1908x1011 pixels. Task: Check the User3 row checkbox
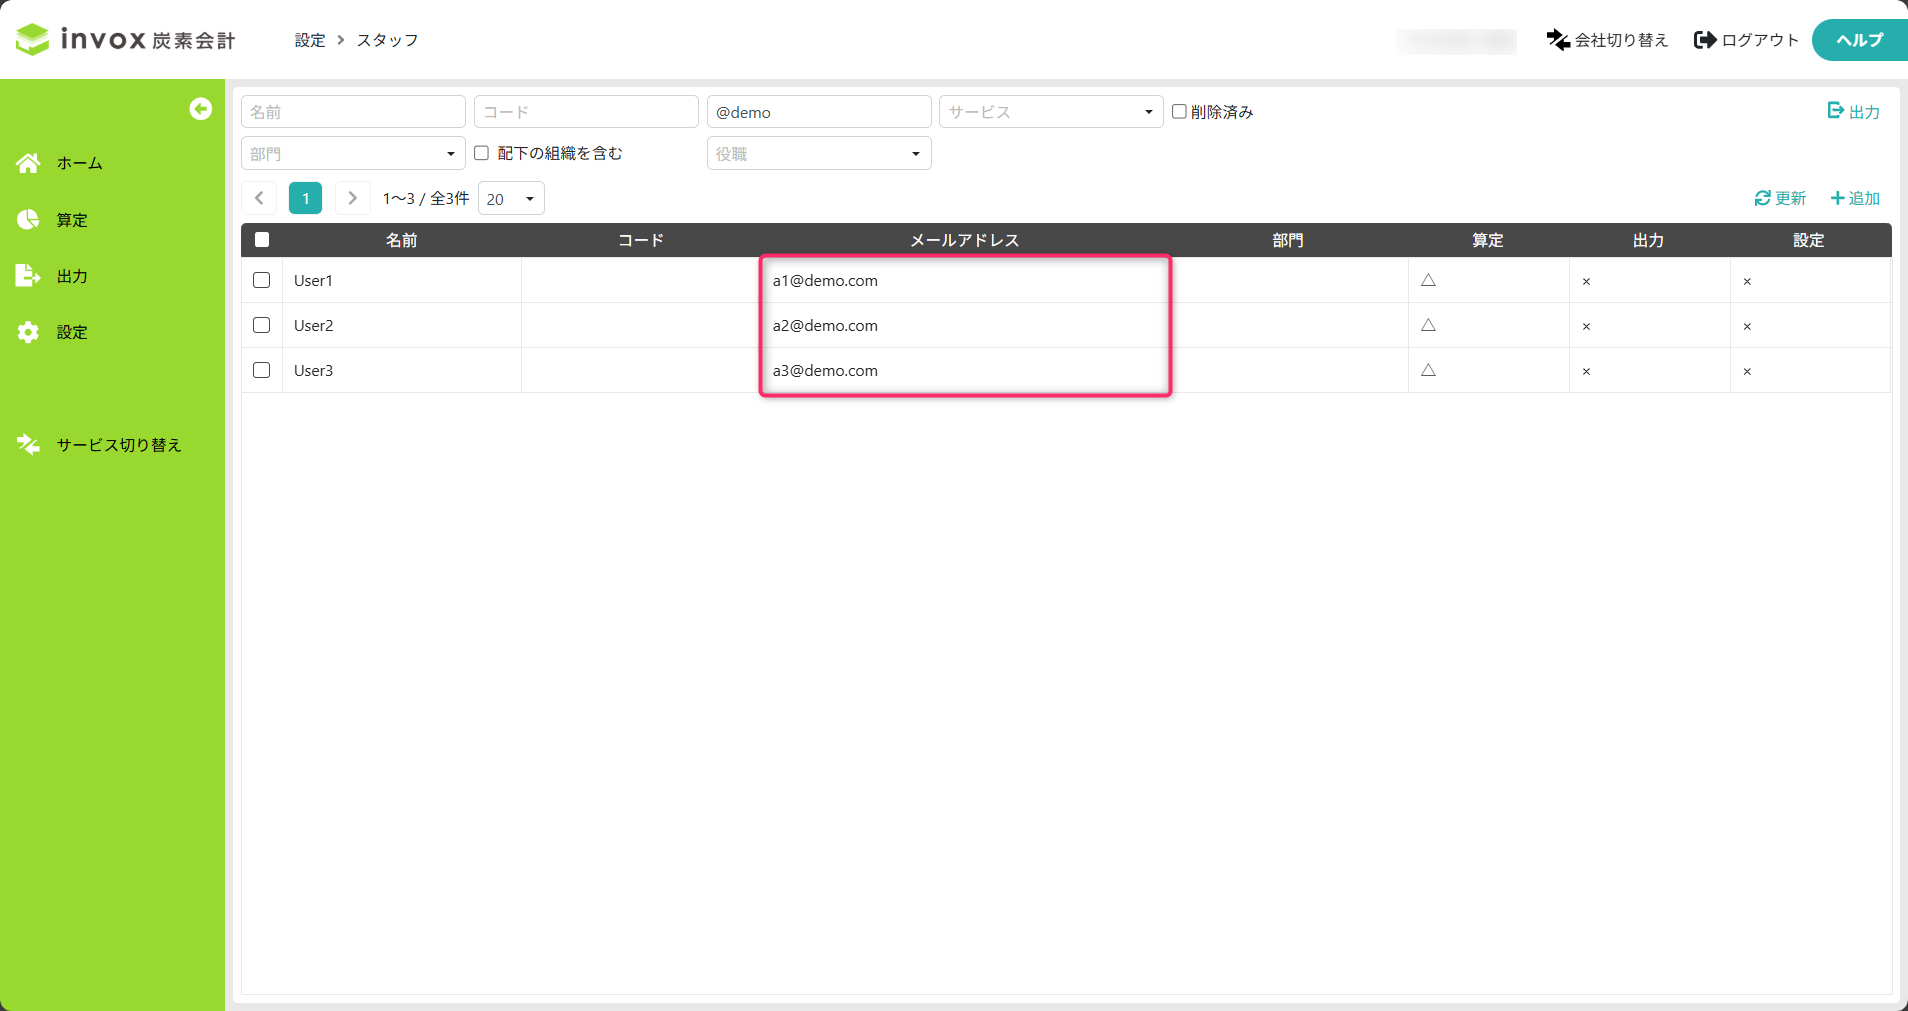262,370
